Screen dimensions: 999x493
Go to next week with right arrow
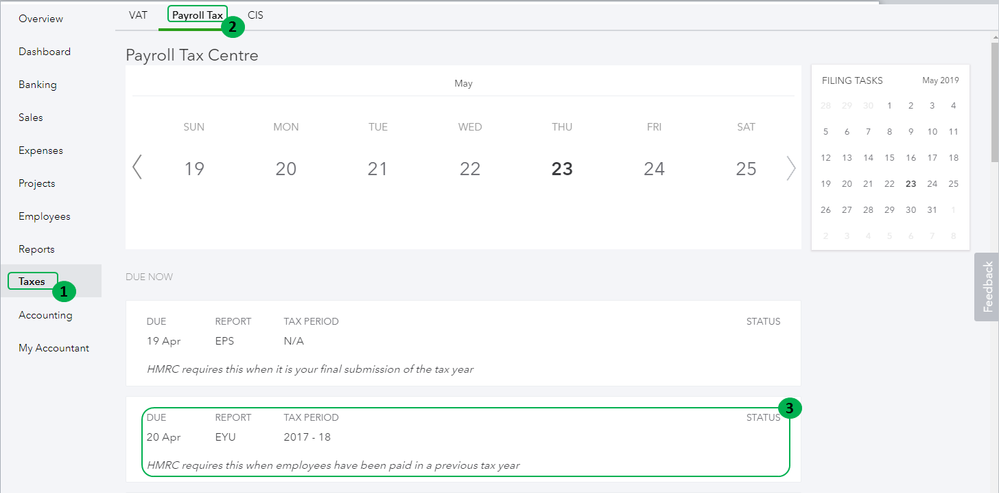[791, 168]
